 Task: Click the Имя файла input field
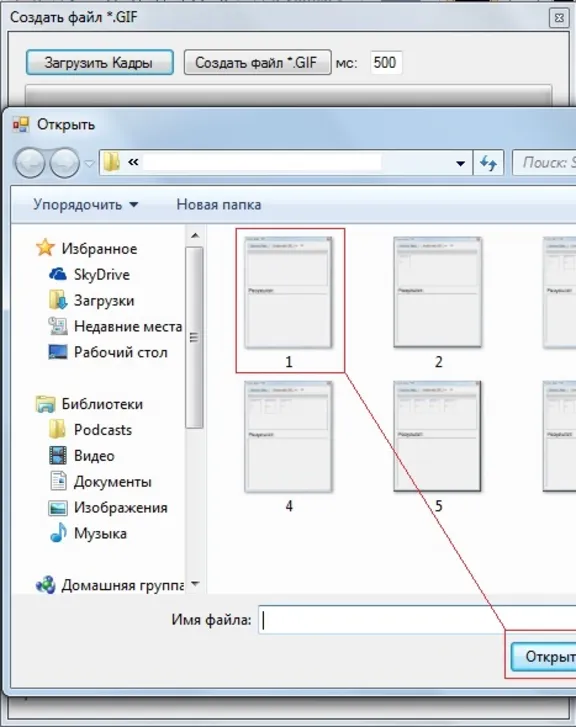tap(417, 619)
